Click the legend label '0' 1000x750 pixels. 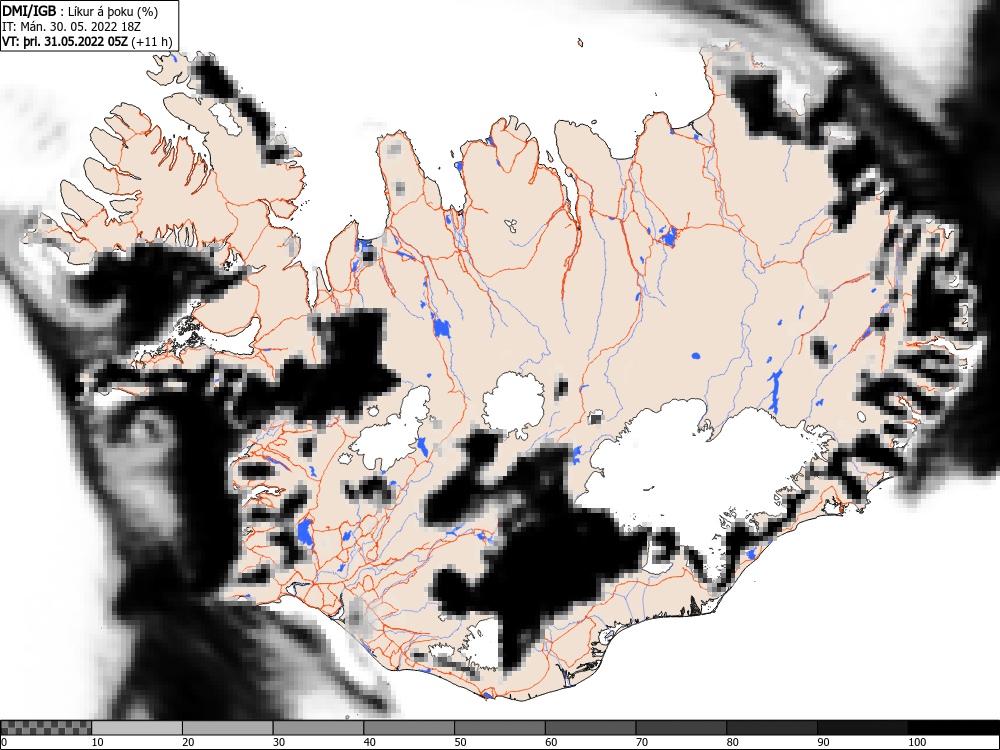[4, 742]
